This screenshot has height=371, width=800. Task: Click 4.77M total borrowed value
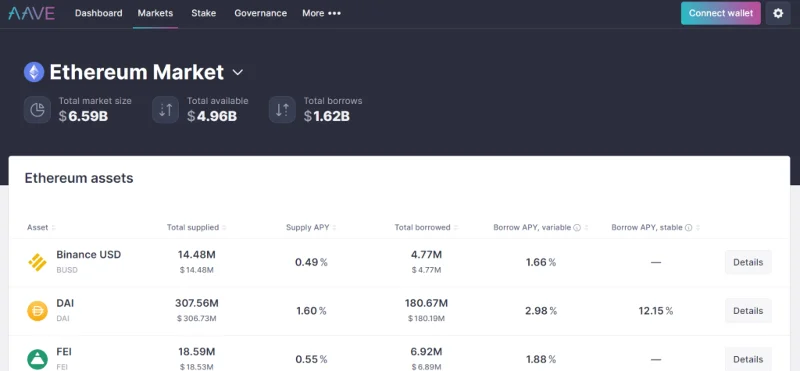[x=426, y=254]
